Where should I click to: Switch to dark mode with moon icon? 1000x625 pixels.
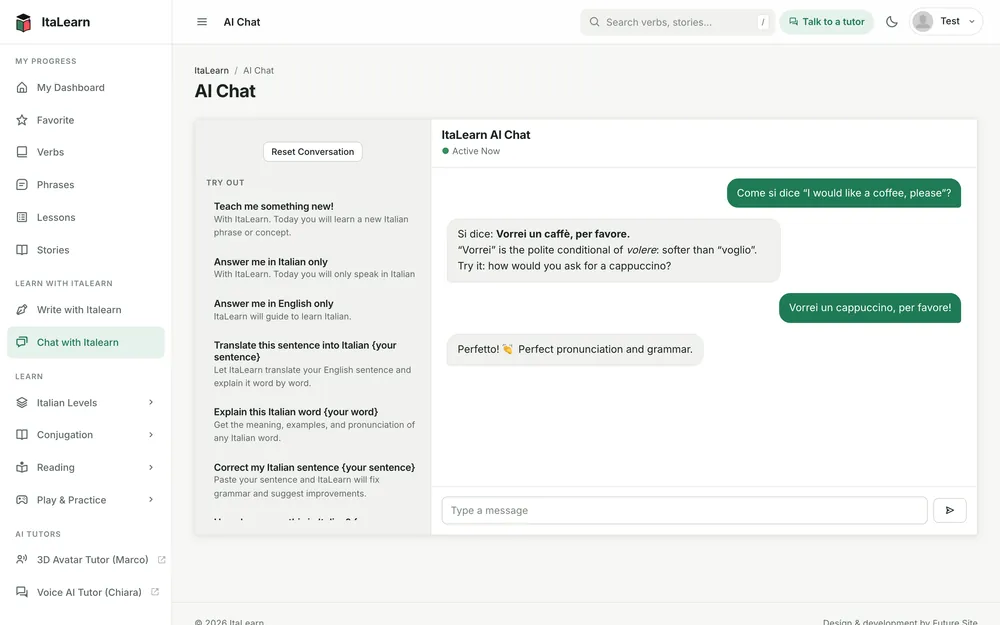tap(892, 22)
